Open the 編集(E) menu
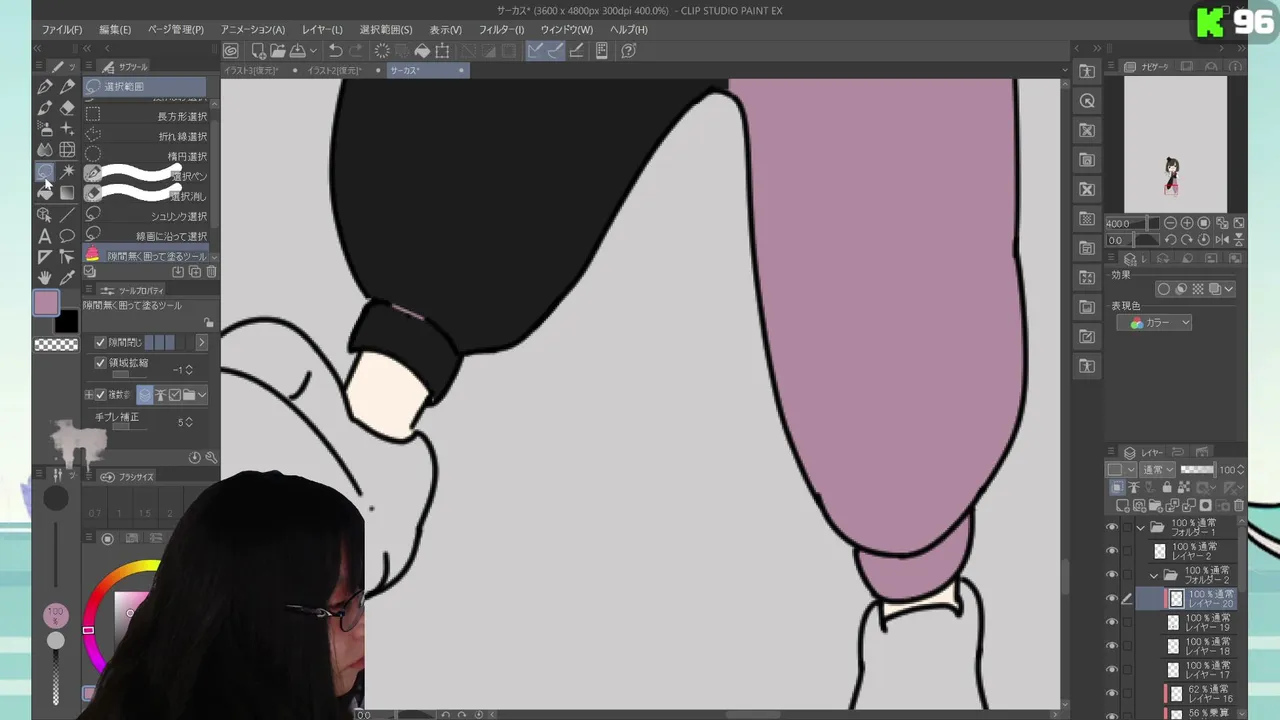The height and width of the screenshot is (720, 1280). [115, 30]
